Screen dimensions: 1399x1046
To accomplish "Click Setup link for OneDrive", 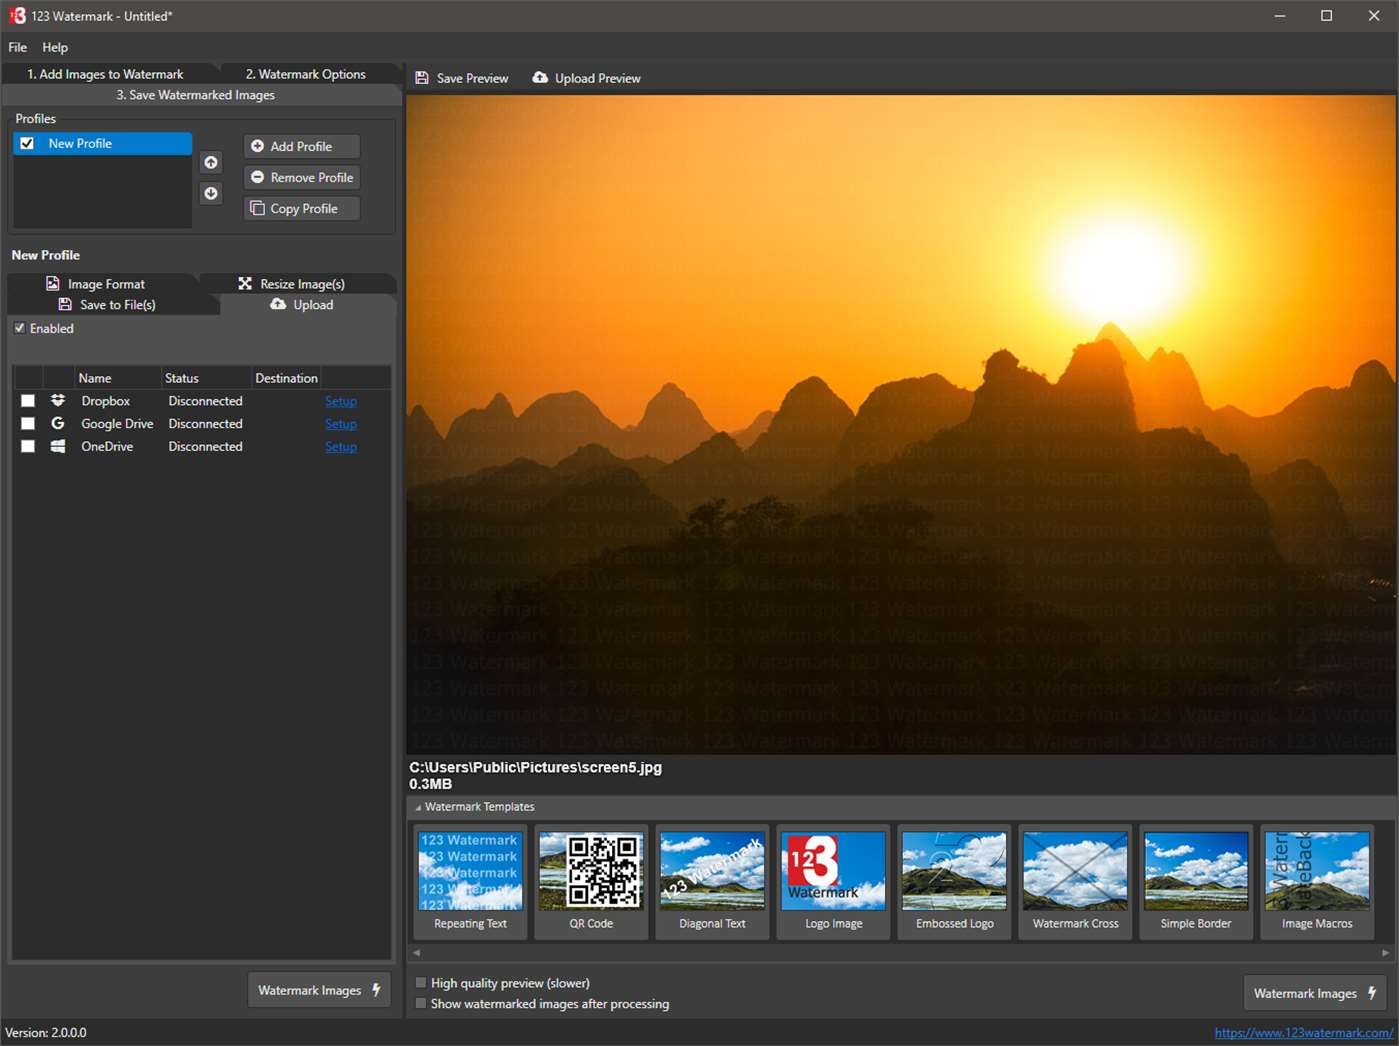I will pos(340,446).
